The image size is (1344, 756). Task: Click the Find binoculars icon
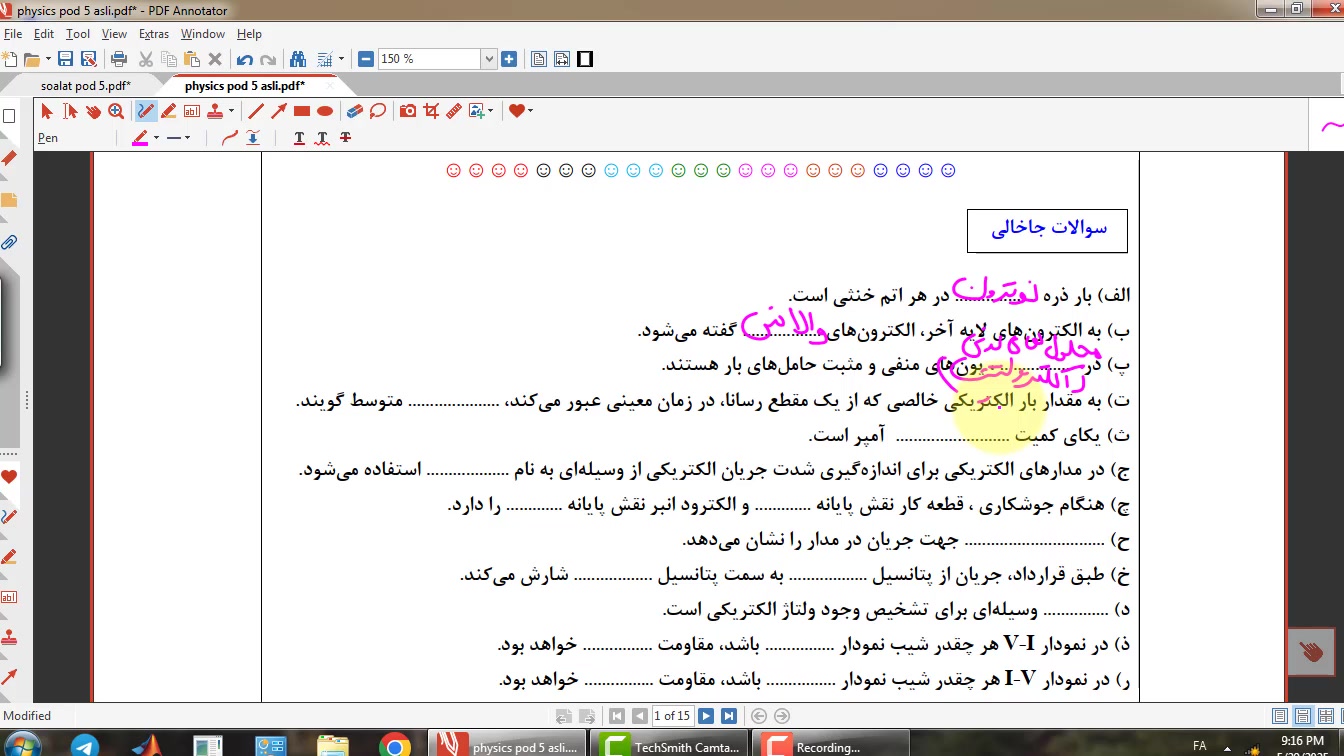297,59
